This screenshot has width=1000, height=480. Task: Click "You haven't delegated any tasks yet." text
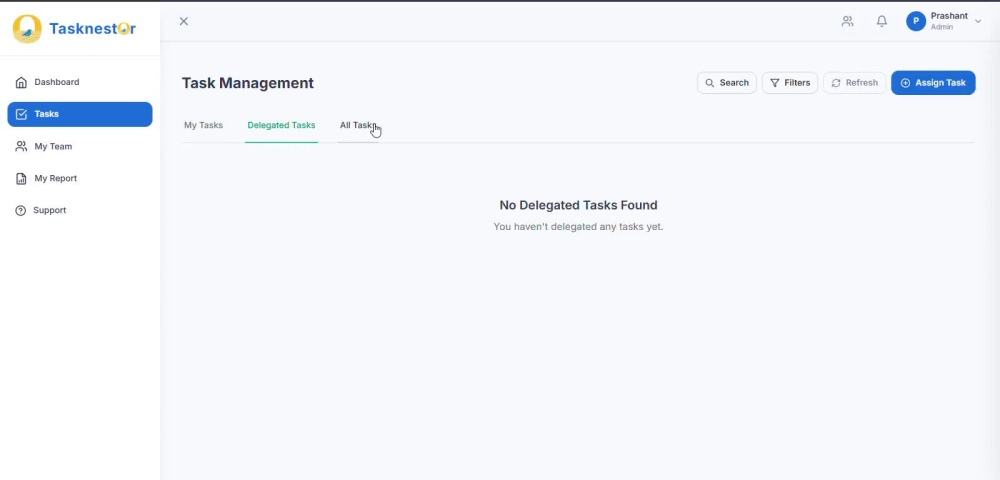578,226
